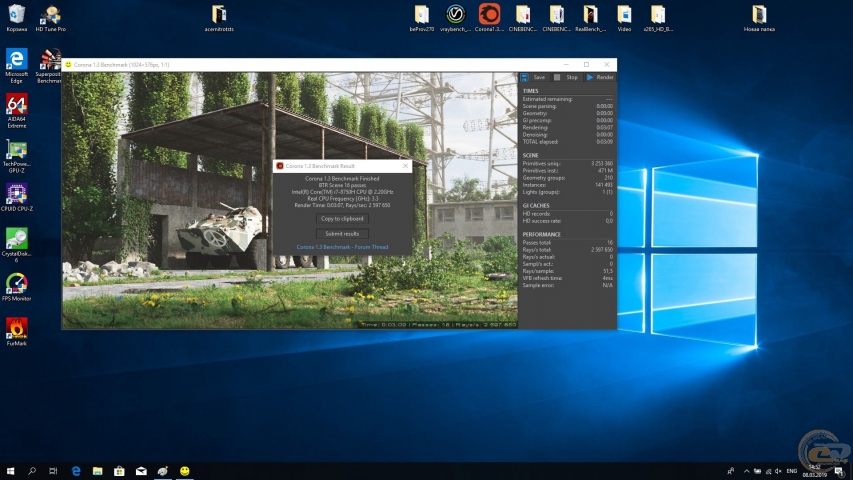
Task: Select acernitrotsts folder on desktop
Action: [219, 18]
